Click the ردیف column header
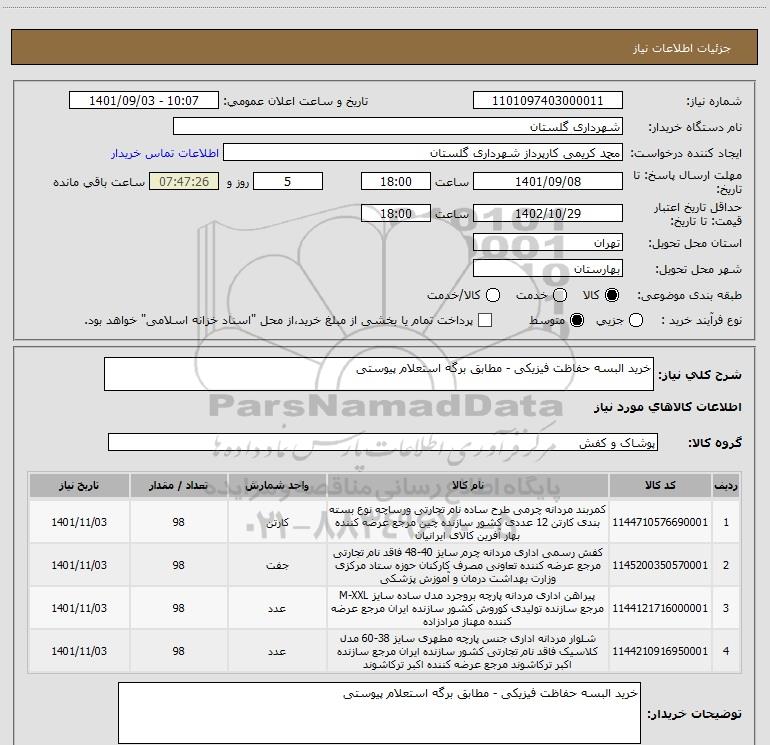 tap(726, 485)
